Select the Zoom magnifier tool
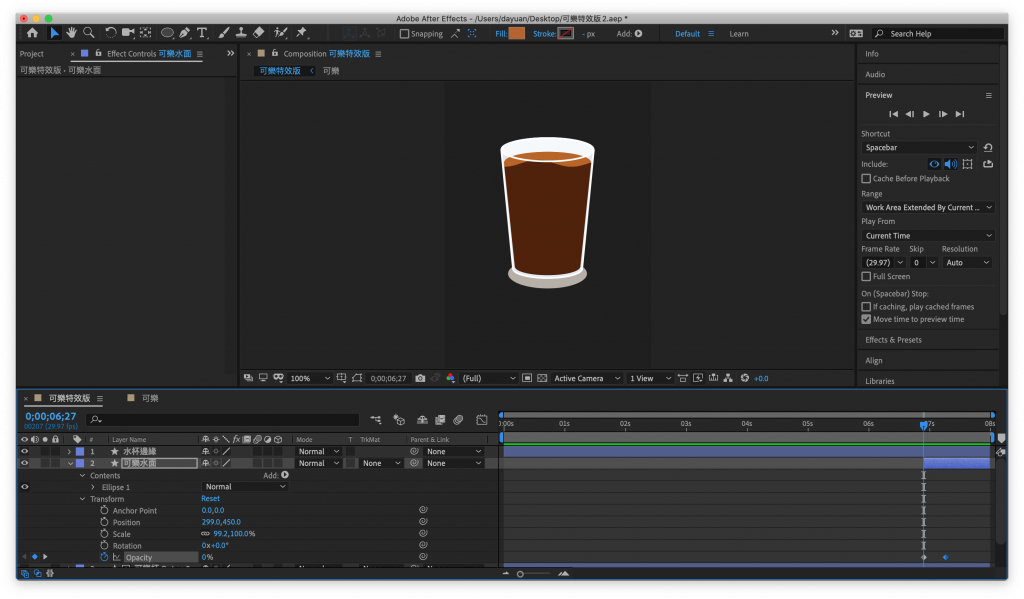Image resolution: width=1024 pixels, height=599 pixels. (x=89, y=33)
